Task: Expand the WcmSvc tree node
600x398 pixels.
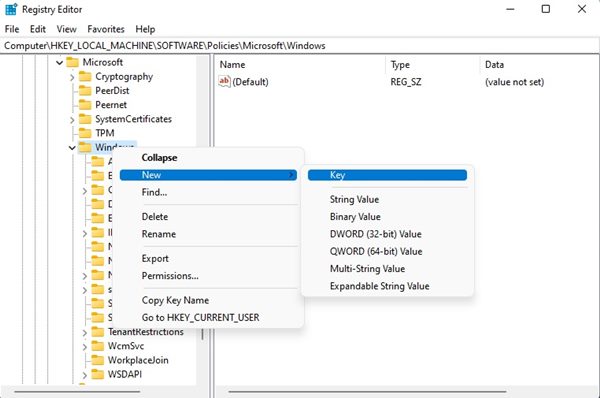Action: pos(85,346)
